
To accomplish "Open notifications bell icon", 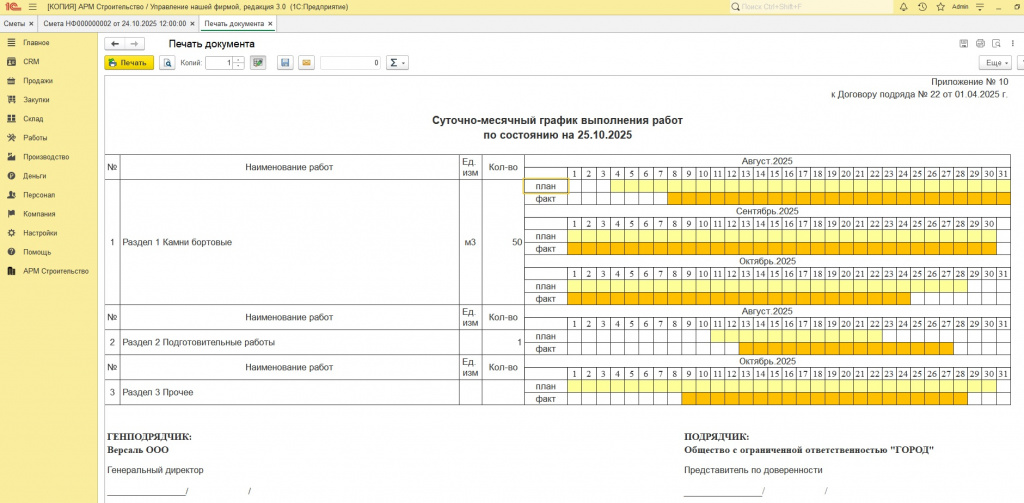I will (904, 6).
